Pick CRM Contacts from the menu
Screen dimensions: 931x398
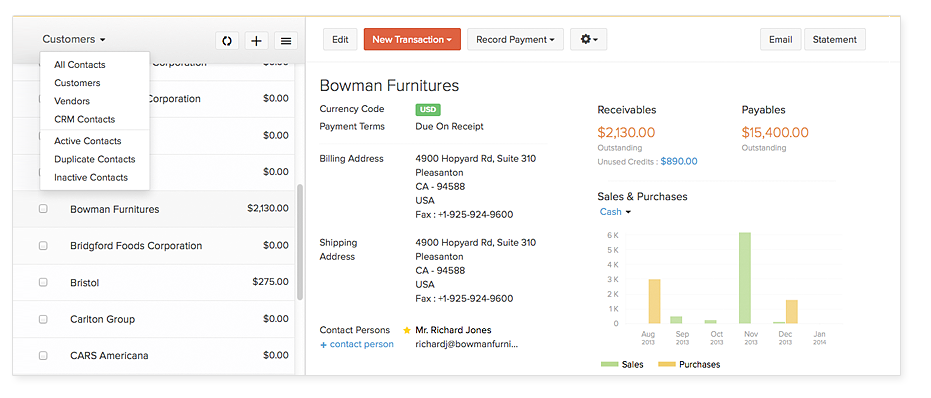(x=84, y=119)
